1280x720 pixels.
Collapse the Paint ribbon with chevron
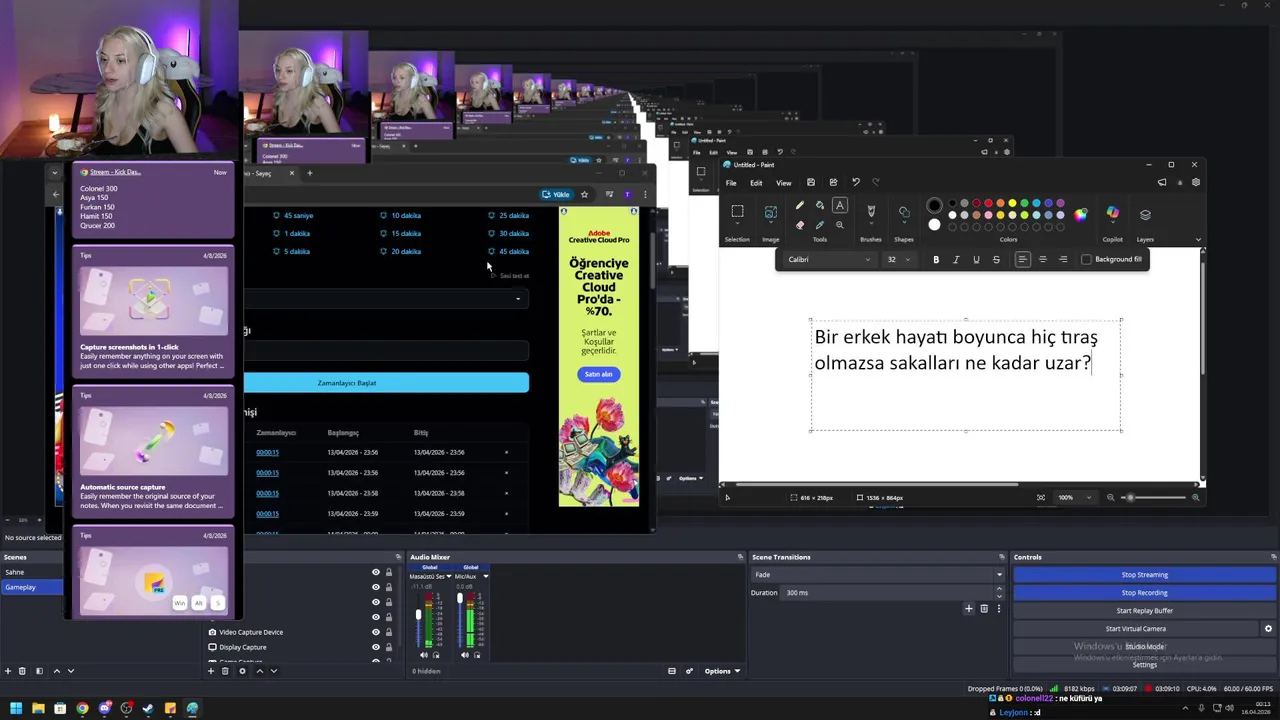pyautogui.click(x=1198, y=240)
